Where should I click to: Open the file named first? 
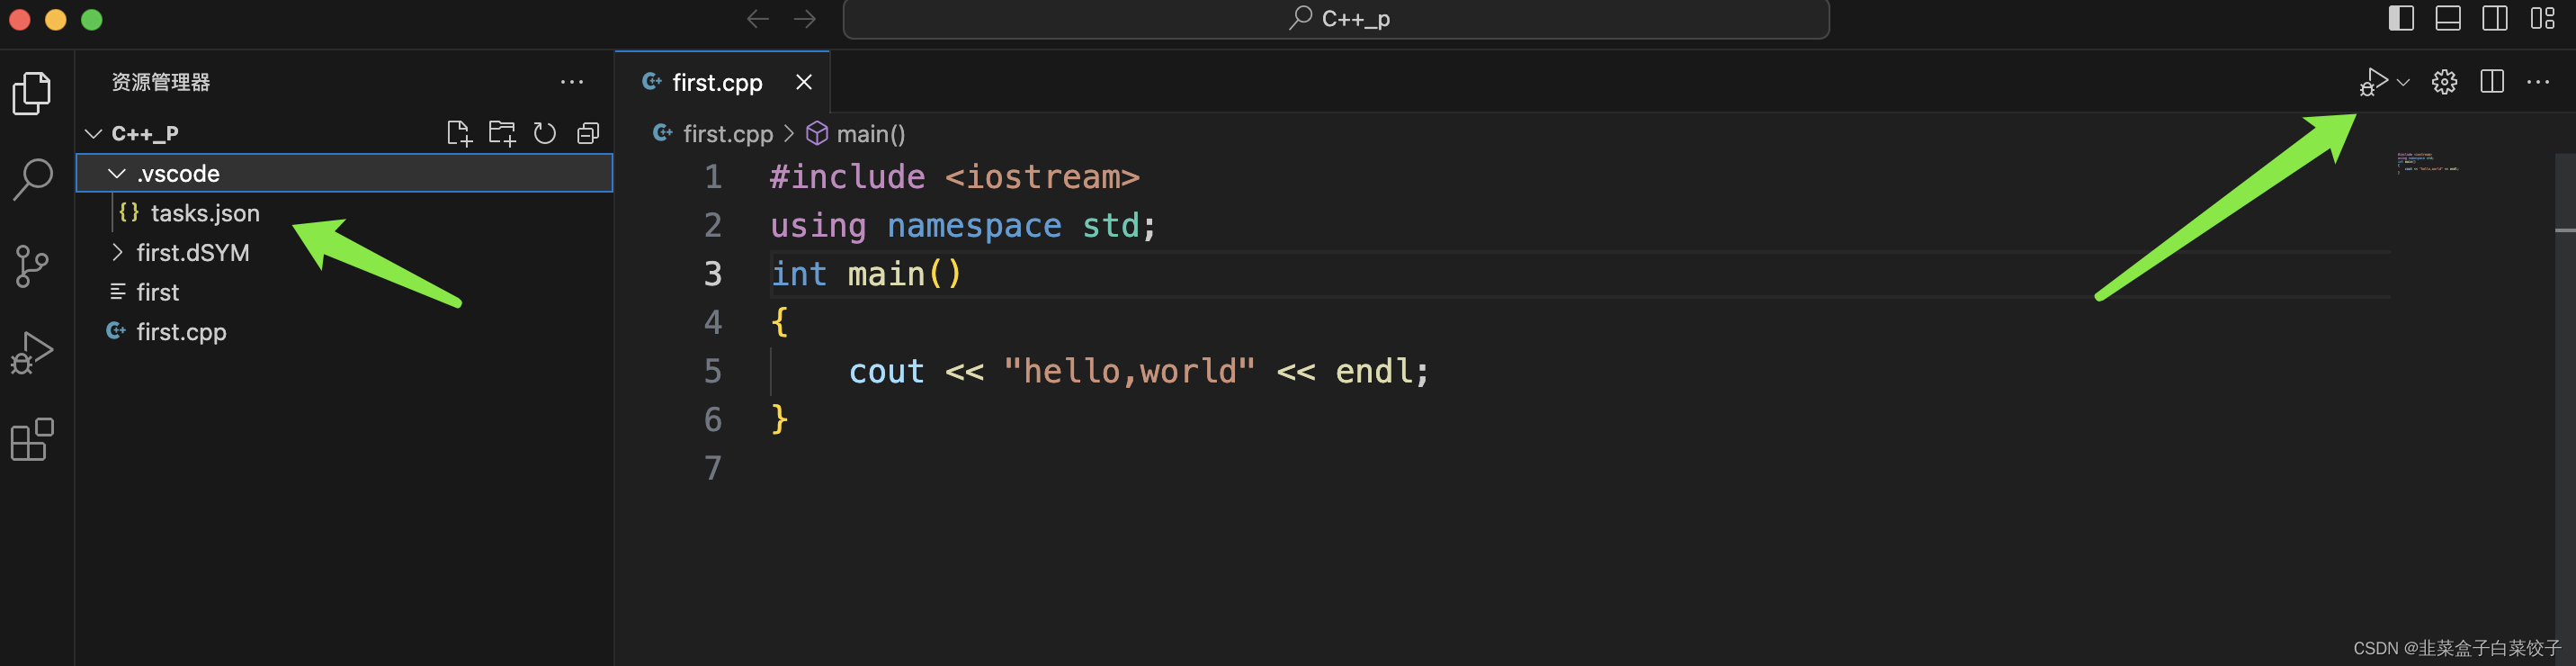click(x=345, y=292)
